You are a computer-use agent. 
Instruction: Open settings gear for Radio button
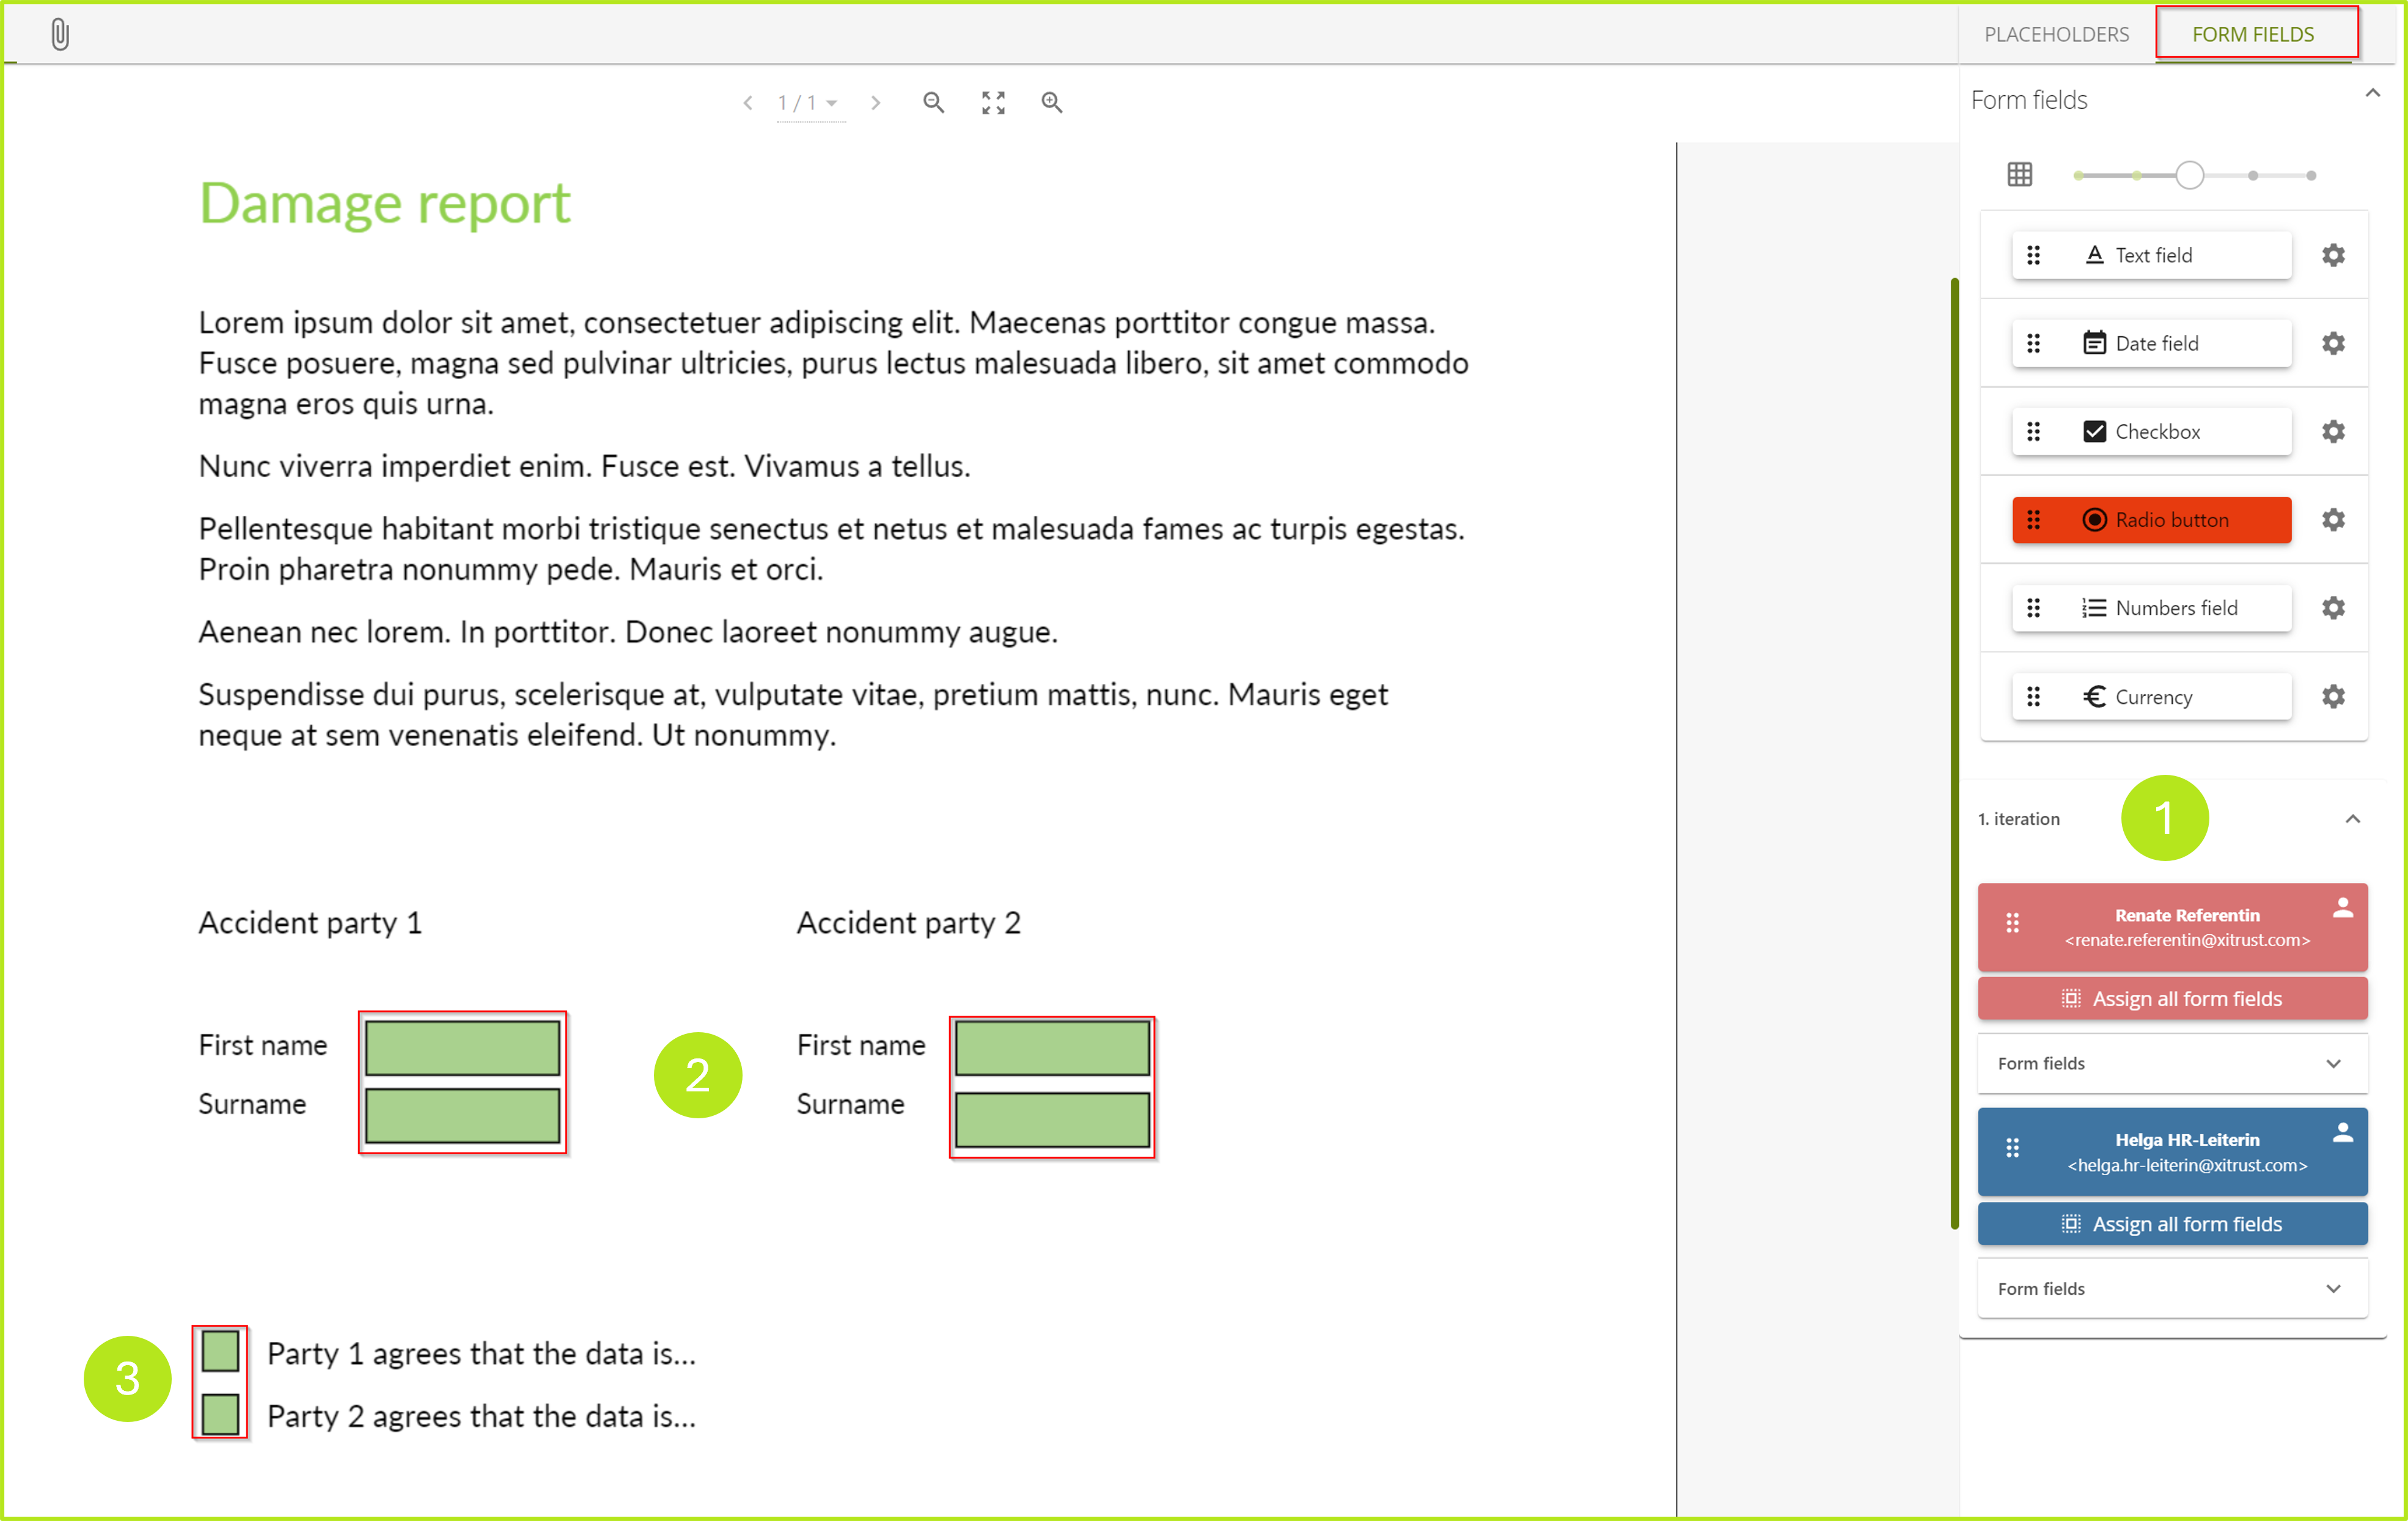(2332, 520)
